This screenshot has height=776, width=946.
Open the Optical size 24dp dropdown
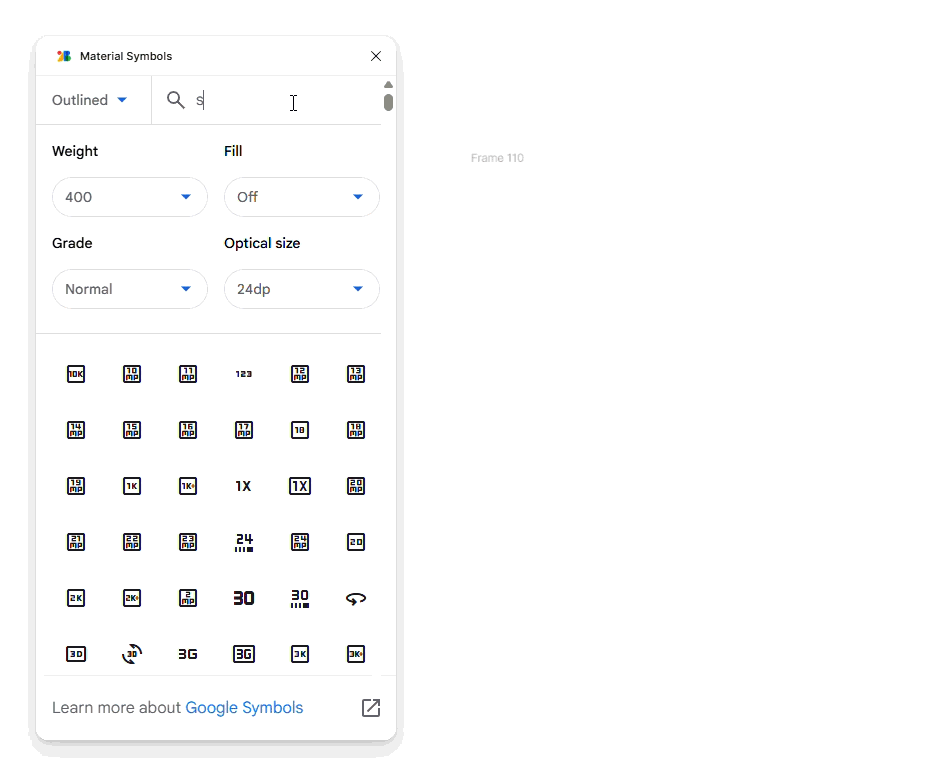[302, 289]
